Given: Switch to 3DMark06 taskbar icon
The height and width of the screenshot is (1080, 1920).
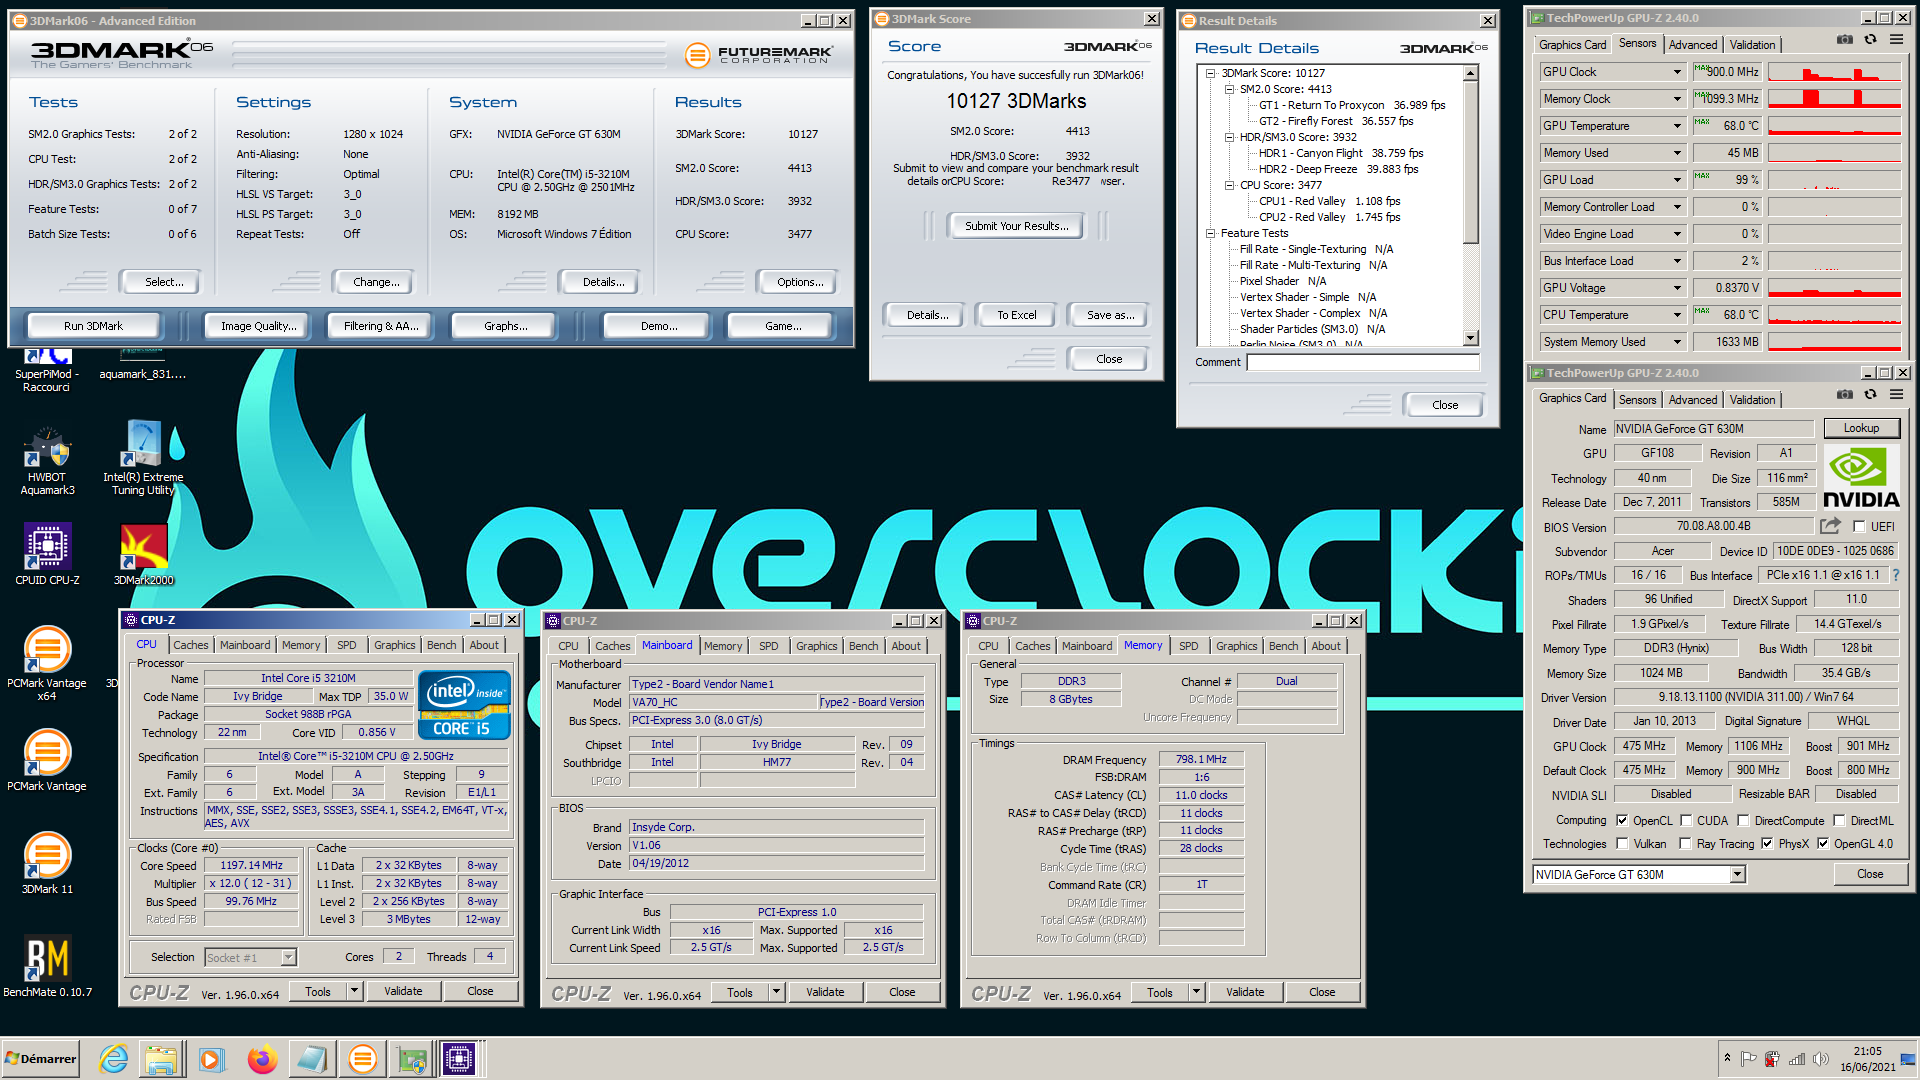Looking at the screenshot, I should click(x=362, y=1059).
